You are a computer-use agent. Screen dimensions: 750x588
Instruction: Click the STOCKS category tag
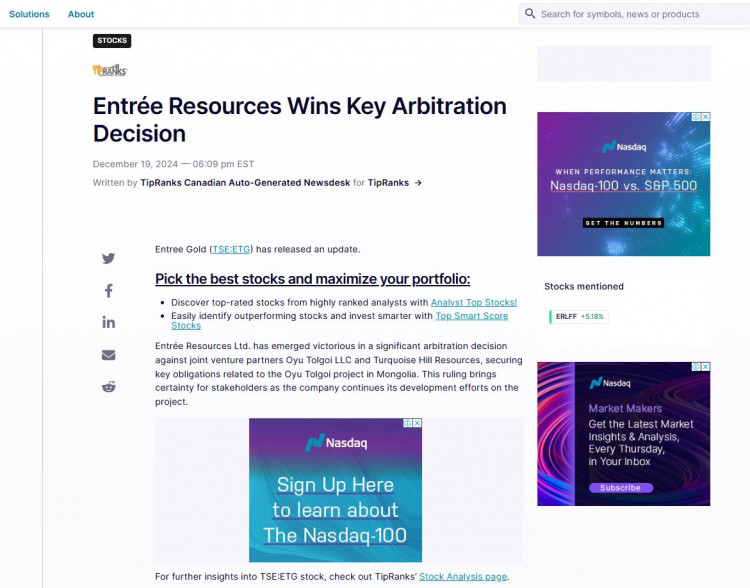[x=112, y=41]
